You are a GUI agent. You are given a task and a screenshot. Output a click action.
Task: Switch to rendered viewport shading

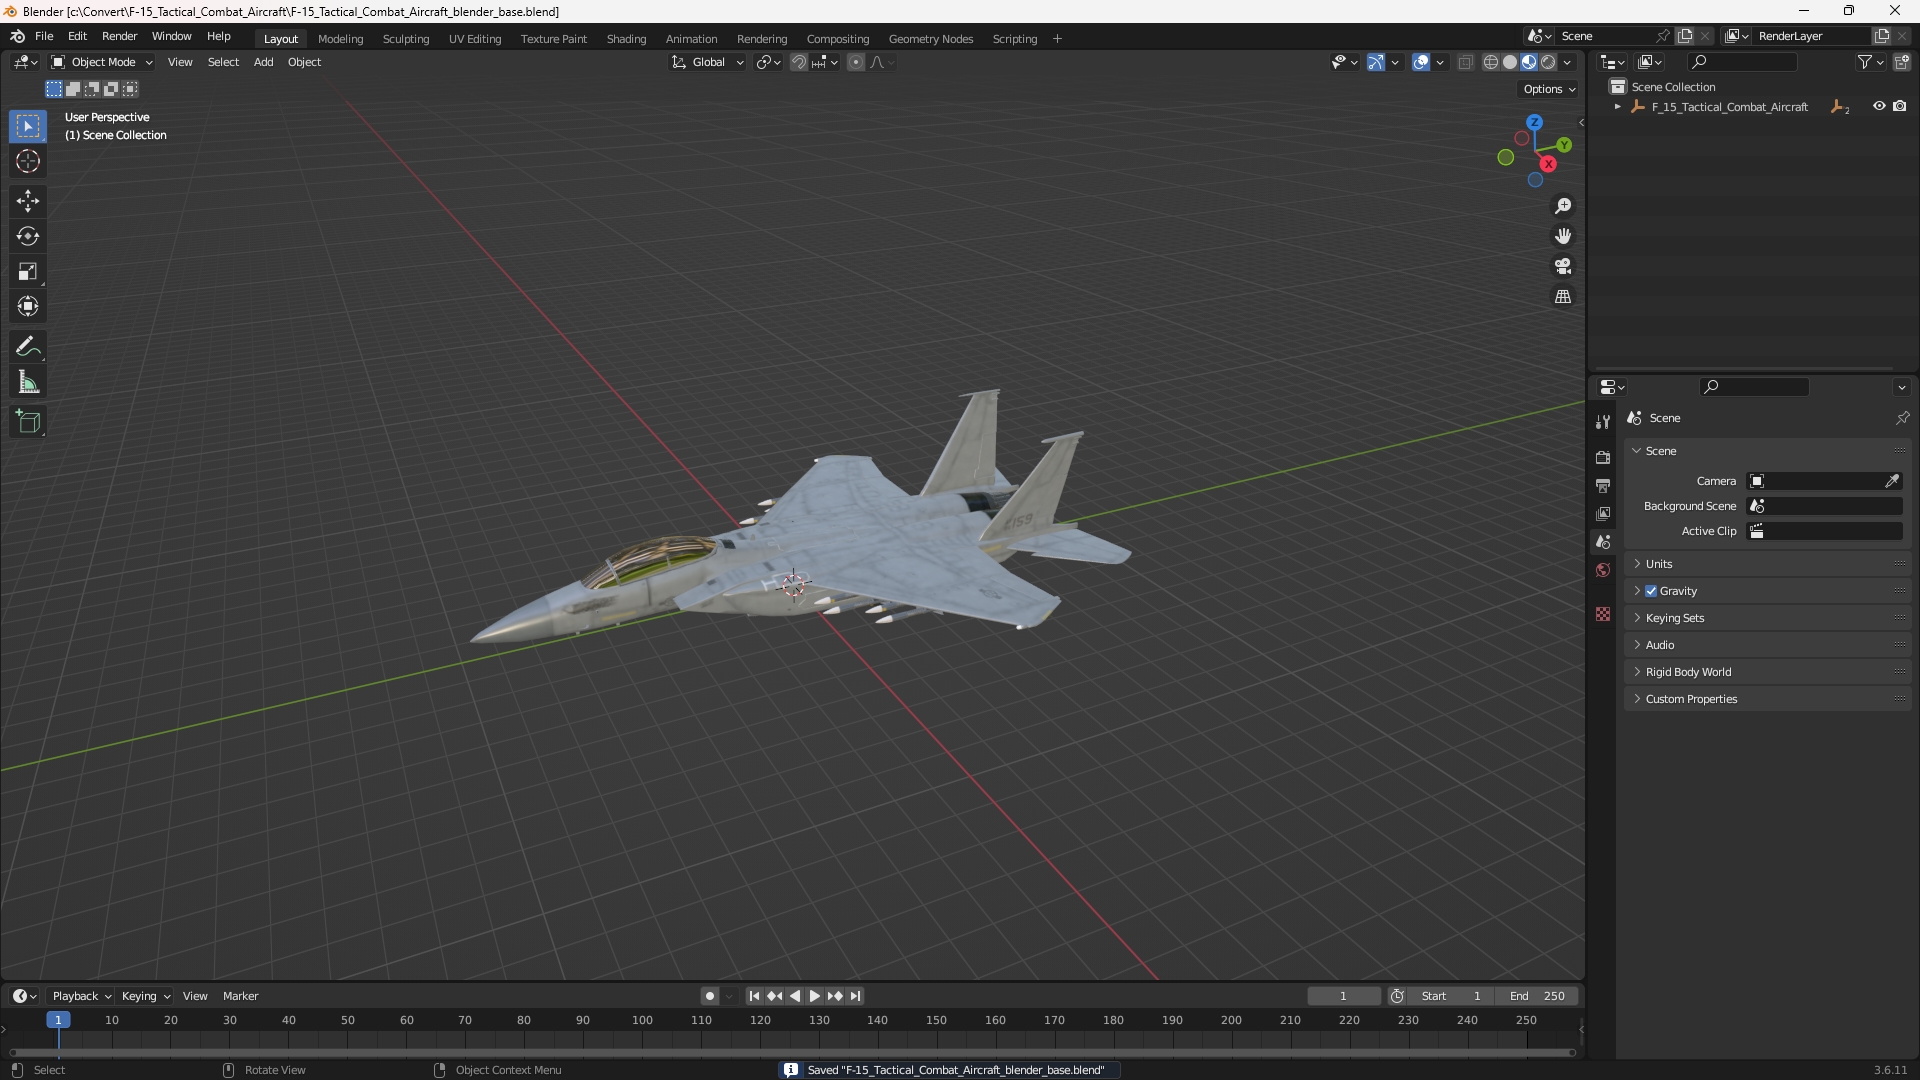1548,62
